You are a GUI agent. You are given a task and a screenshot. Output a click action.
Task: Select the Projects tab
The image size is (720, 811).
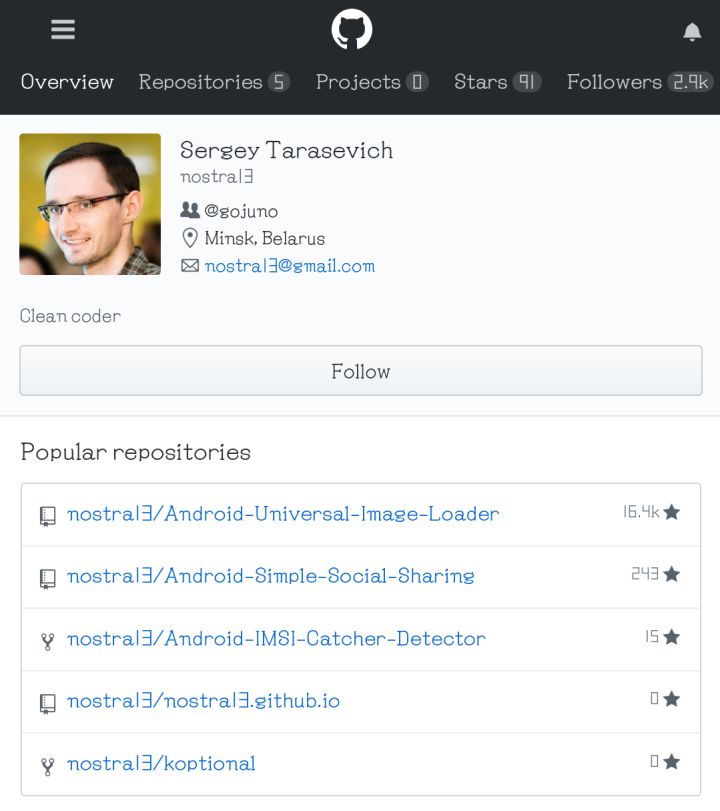[372, 82]
